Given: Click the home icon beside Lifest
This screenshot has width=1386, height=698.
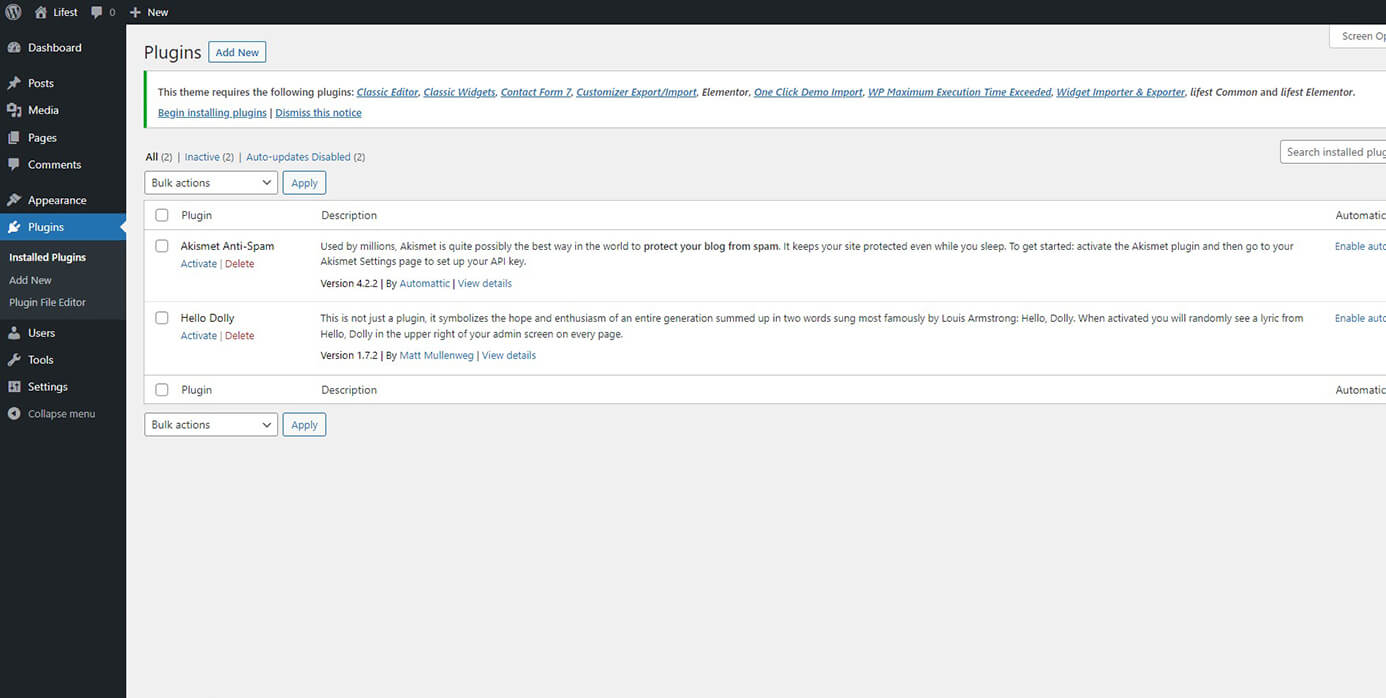Looking at the screenshot, I should click(x=40, y=12).
